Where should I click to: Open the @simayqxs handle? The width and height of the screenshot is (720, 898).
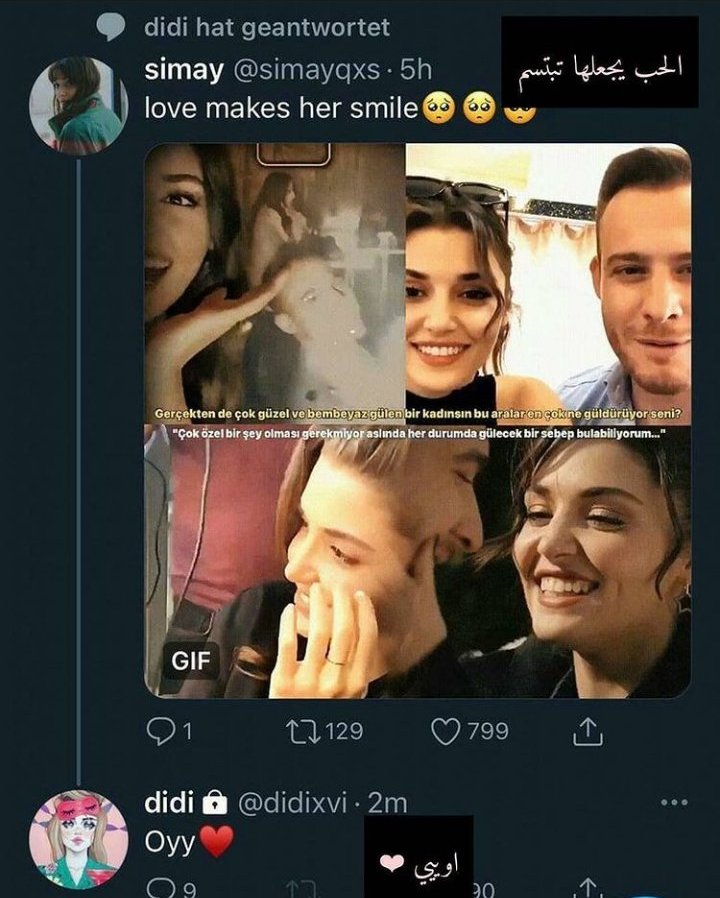pyautogui.click(x=313, y=70)
